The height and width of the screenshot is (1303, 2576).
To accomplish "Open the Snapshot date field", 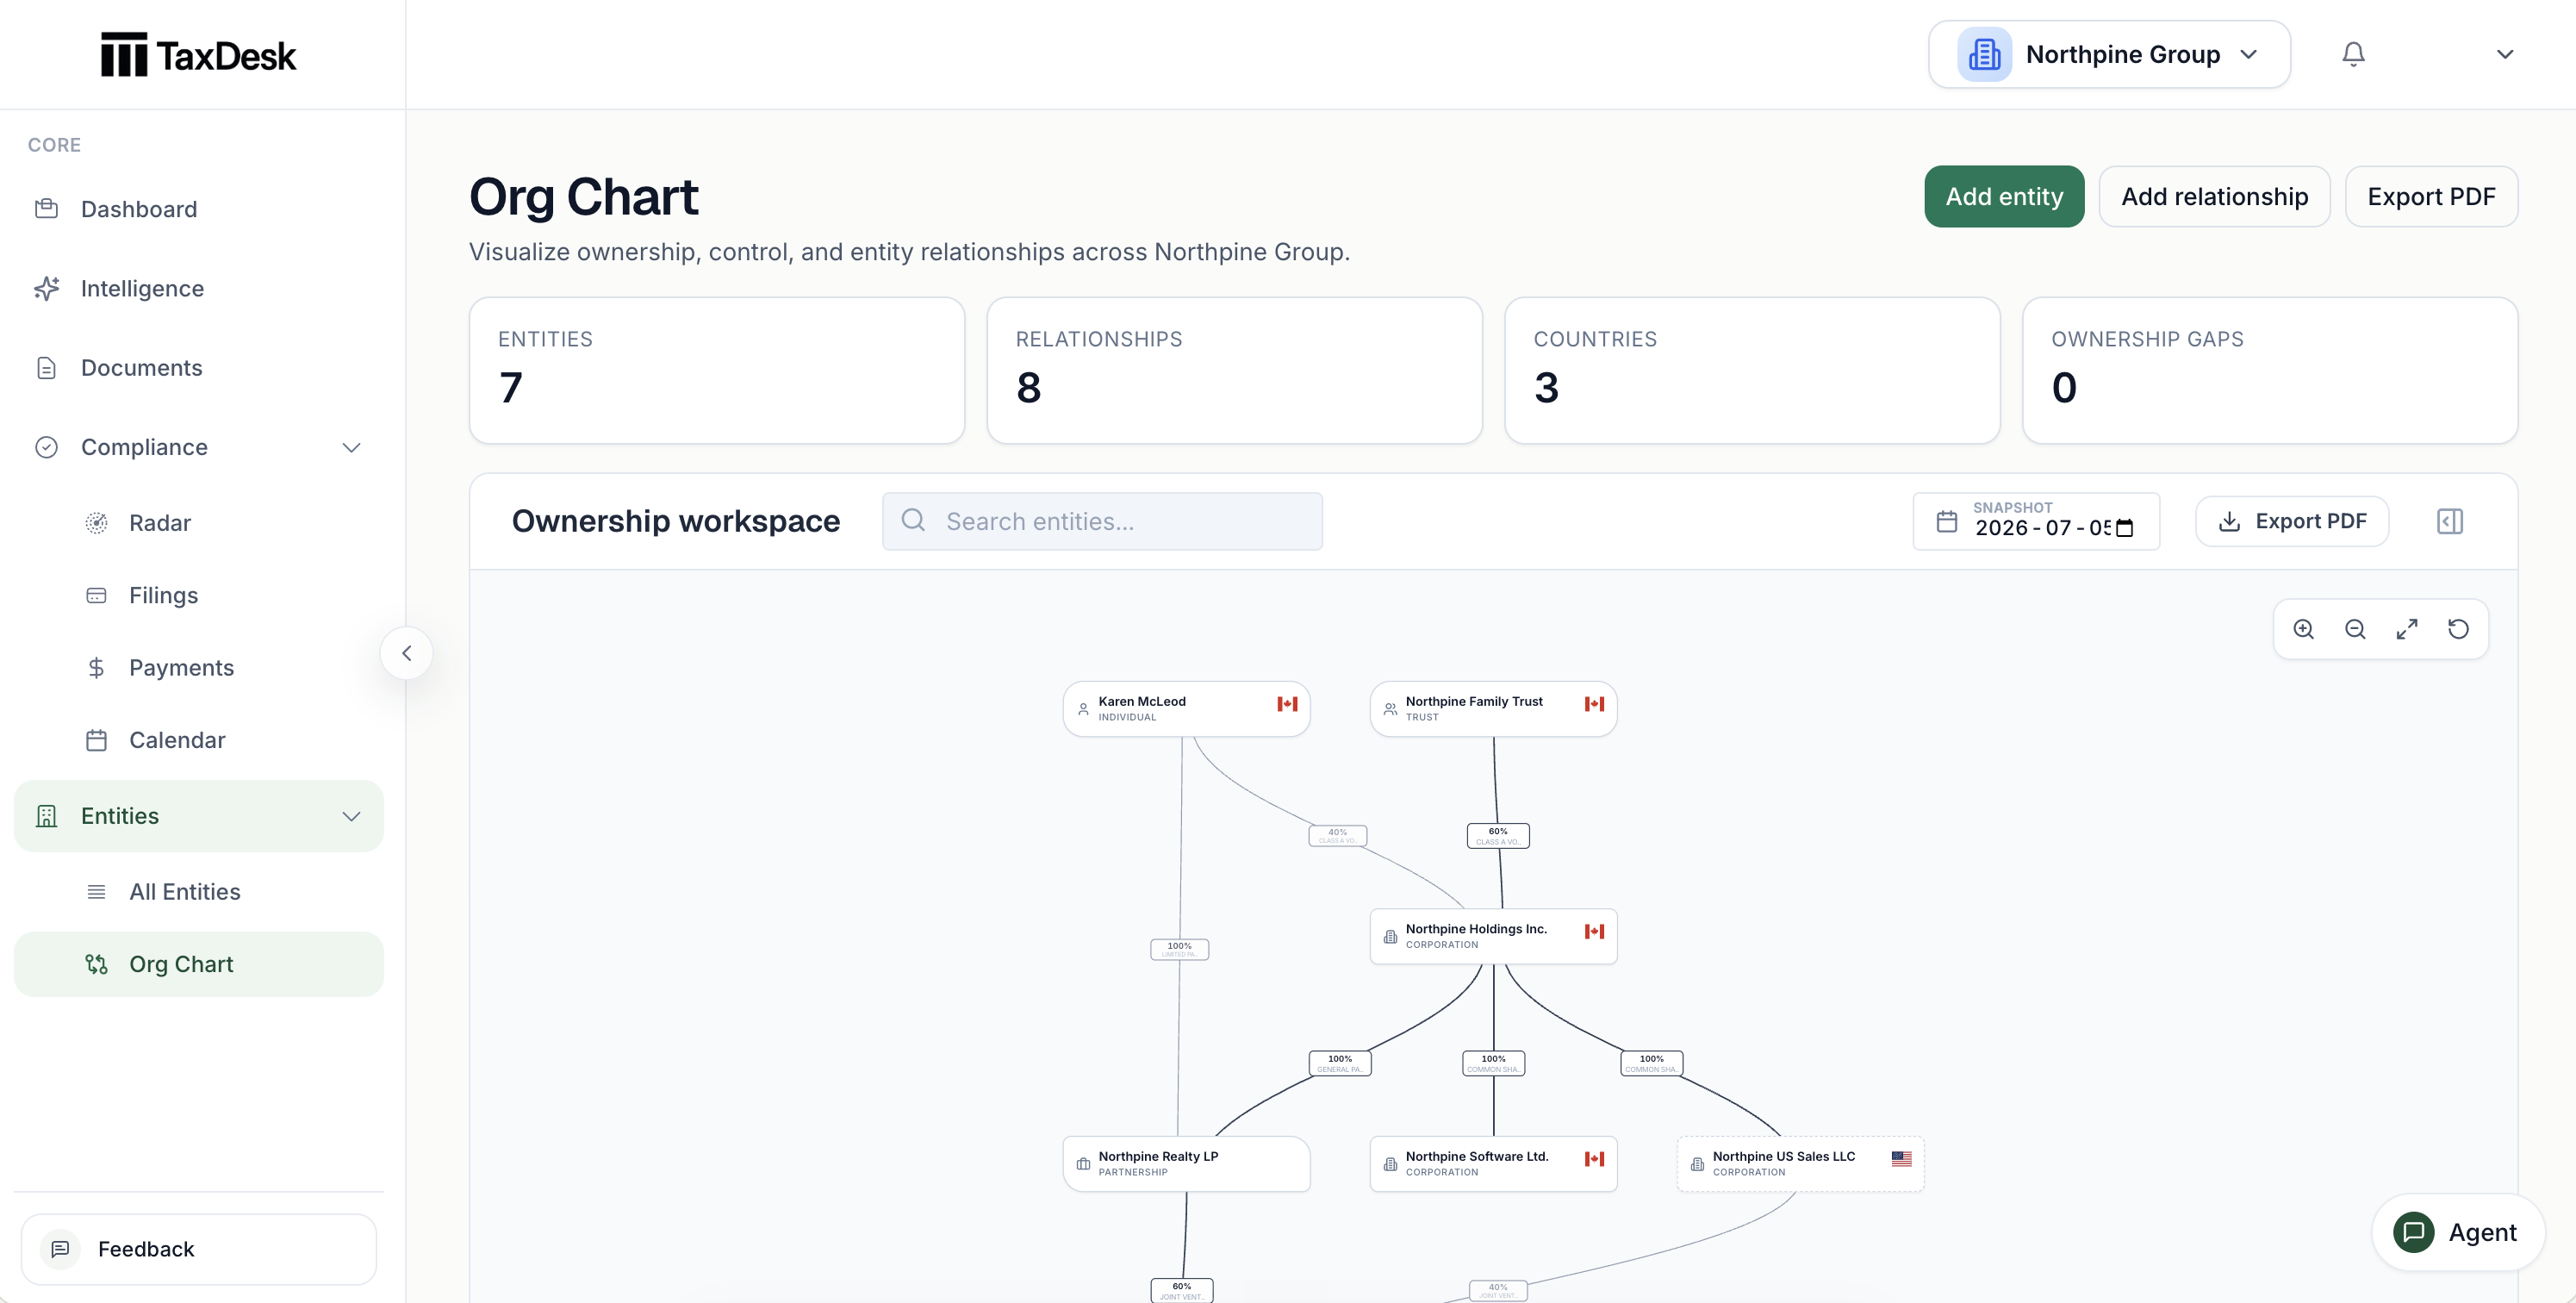I will [x=2036, y=521].
